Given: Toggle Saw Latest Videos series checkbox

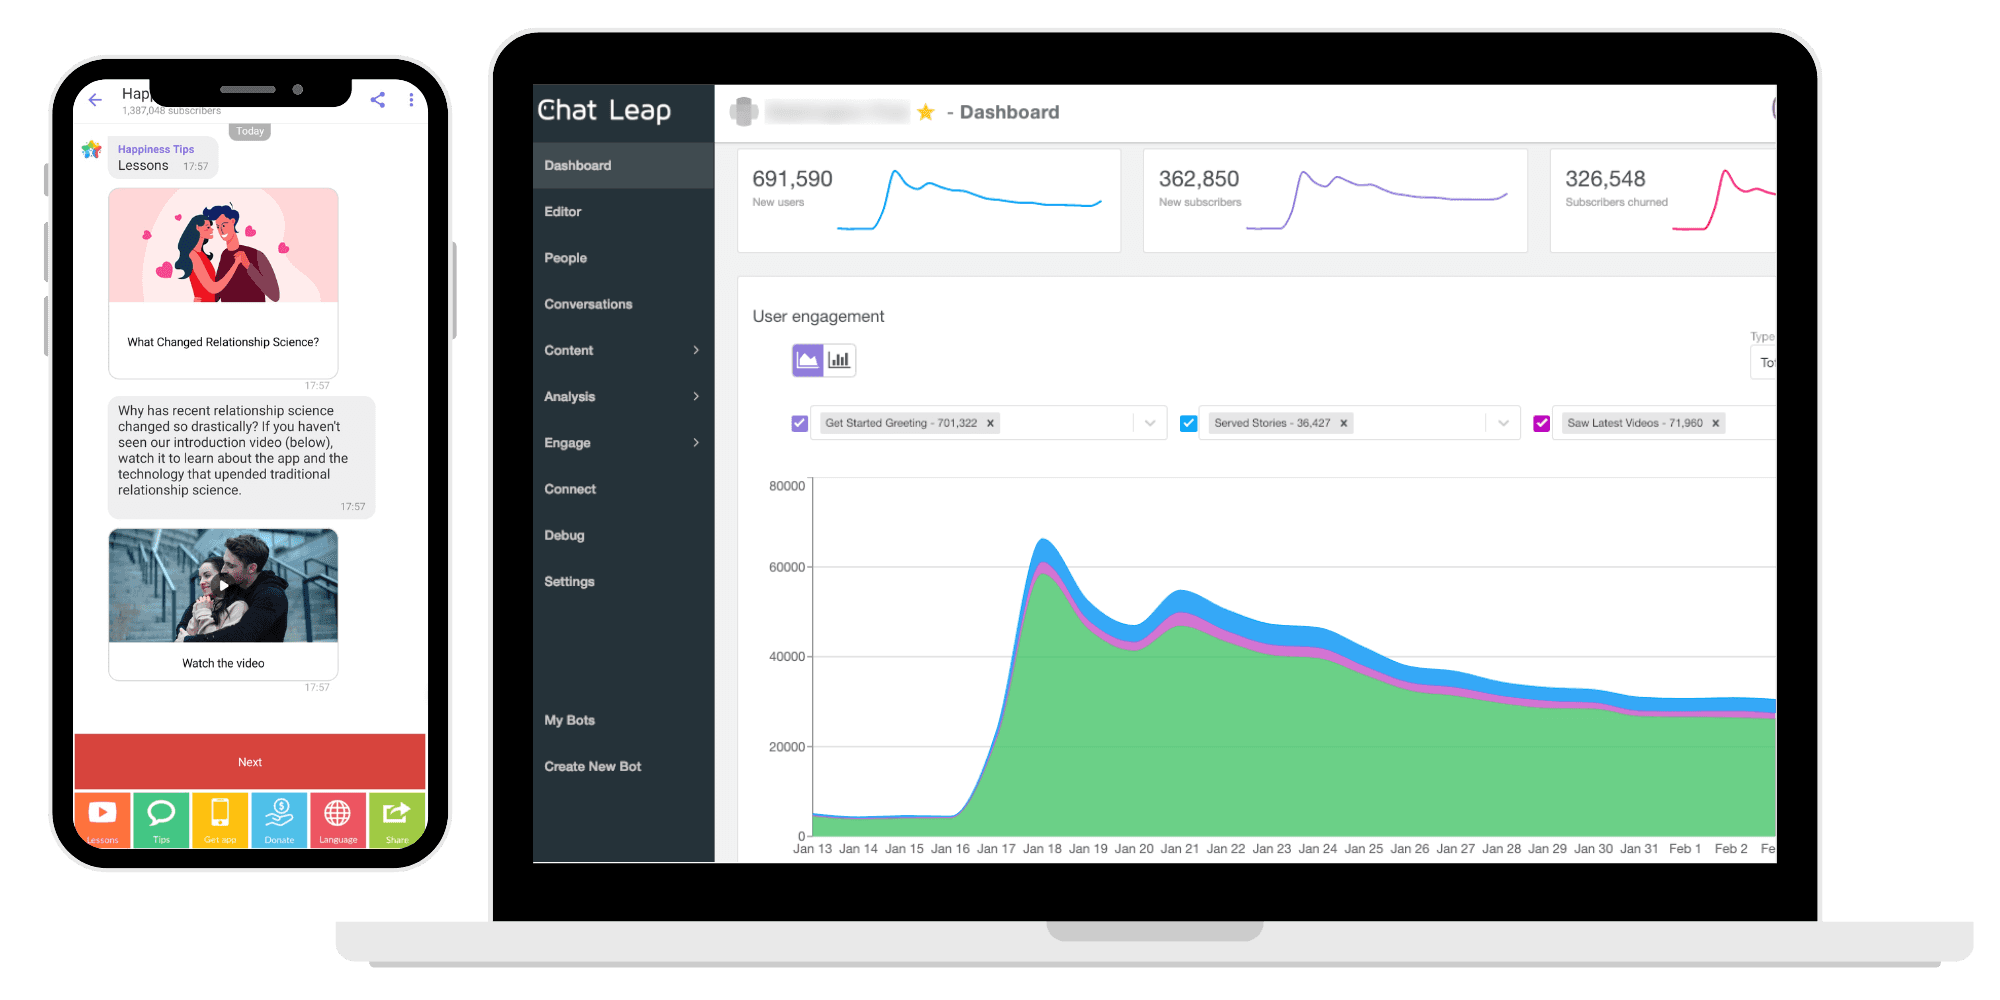Looking at the screenshot, I should [1542, 423].
